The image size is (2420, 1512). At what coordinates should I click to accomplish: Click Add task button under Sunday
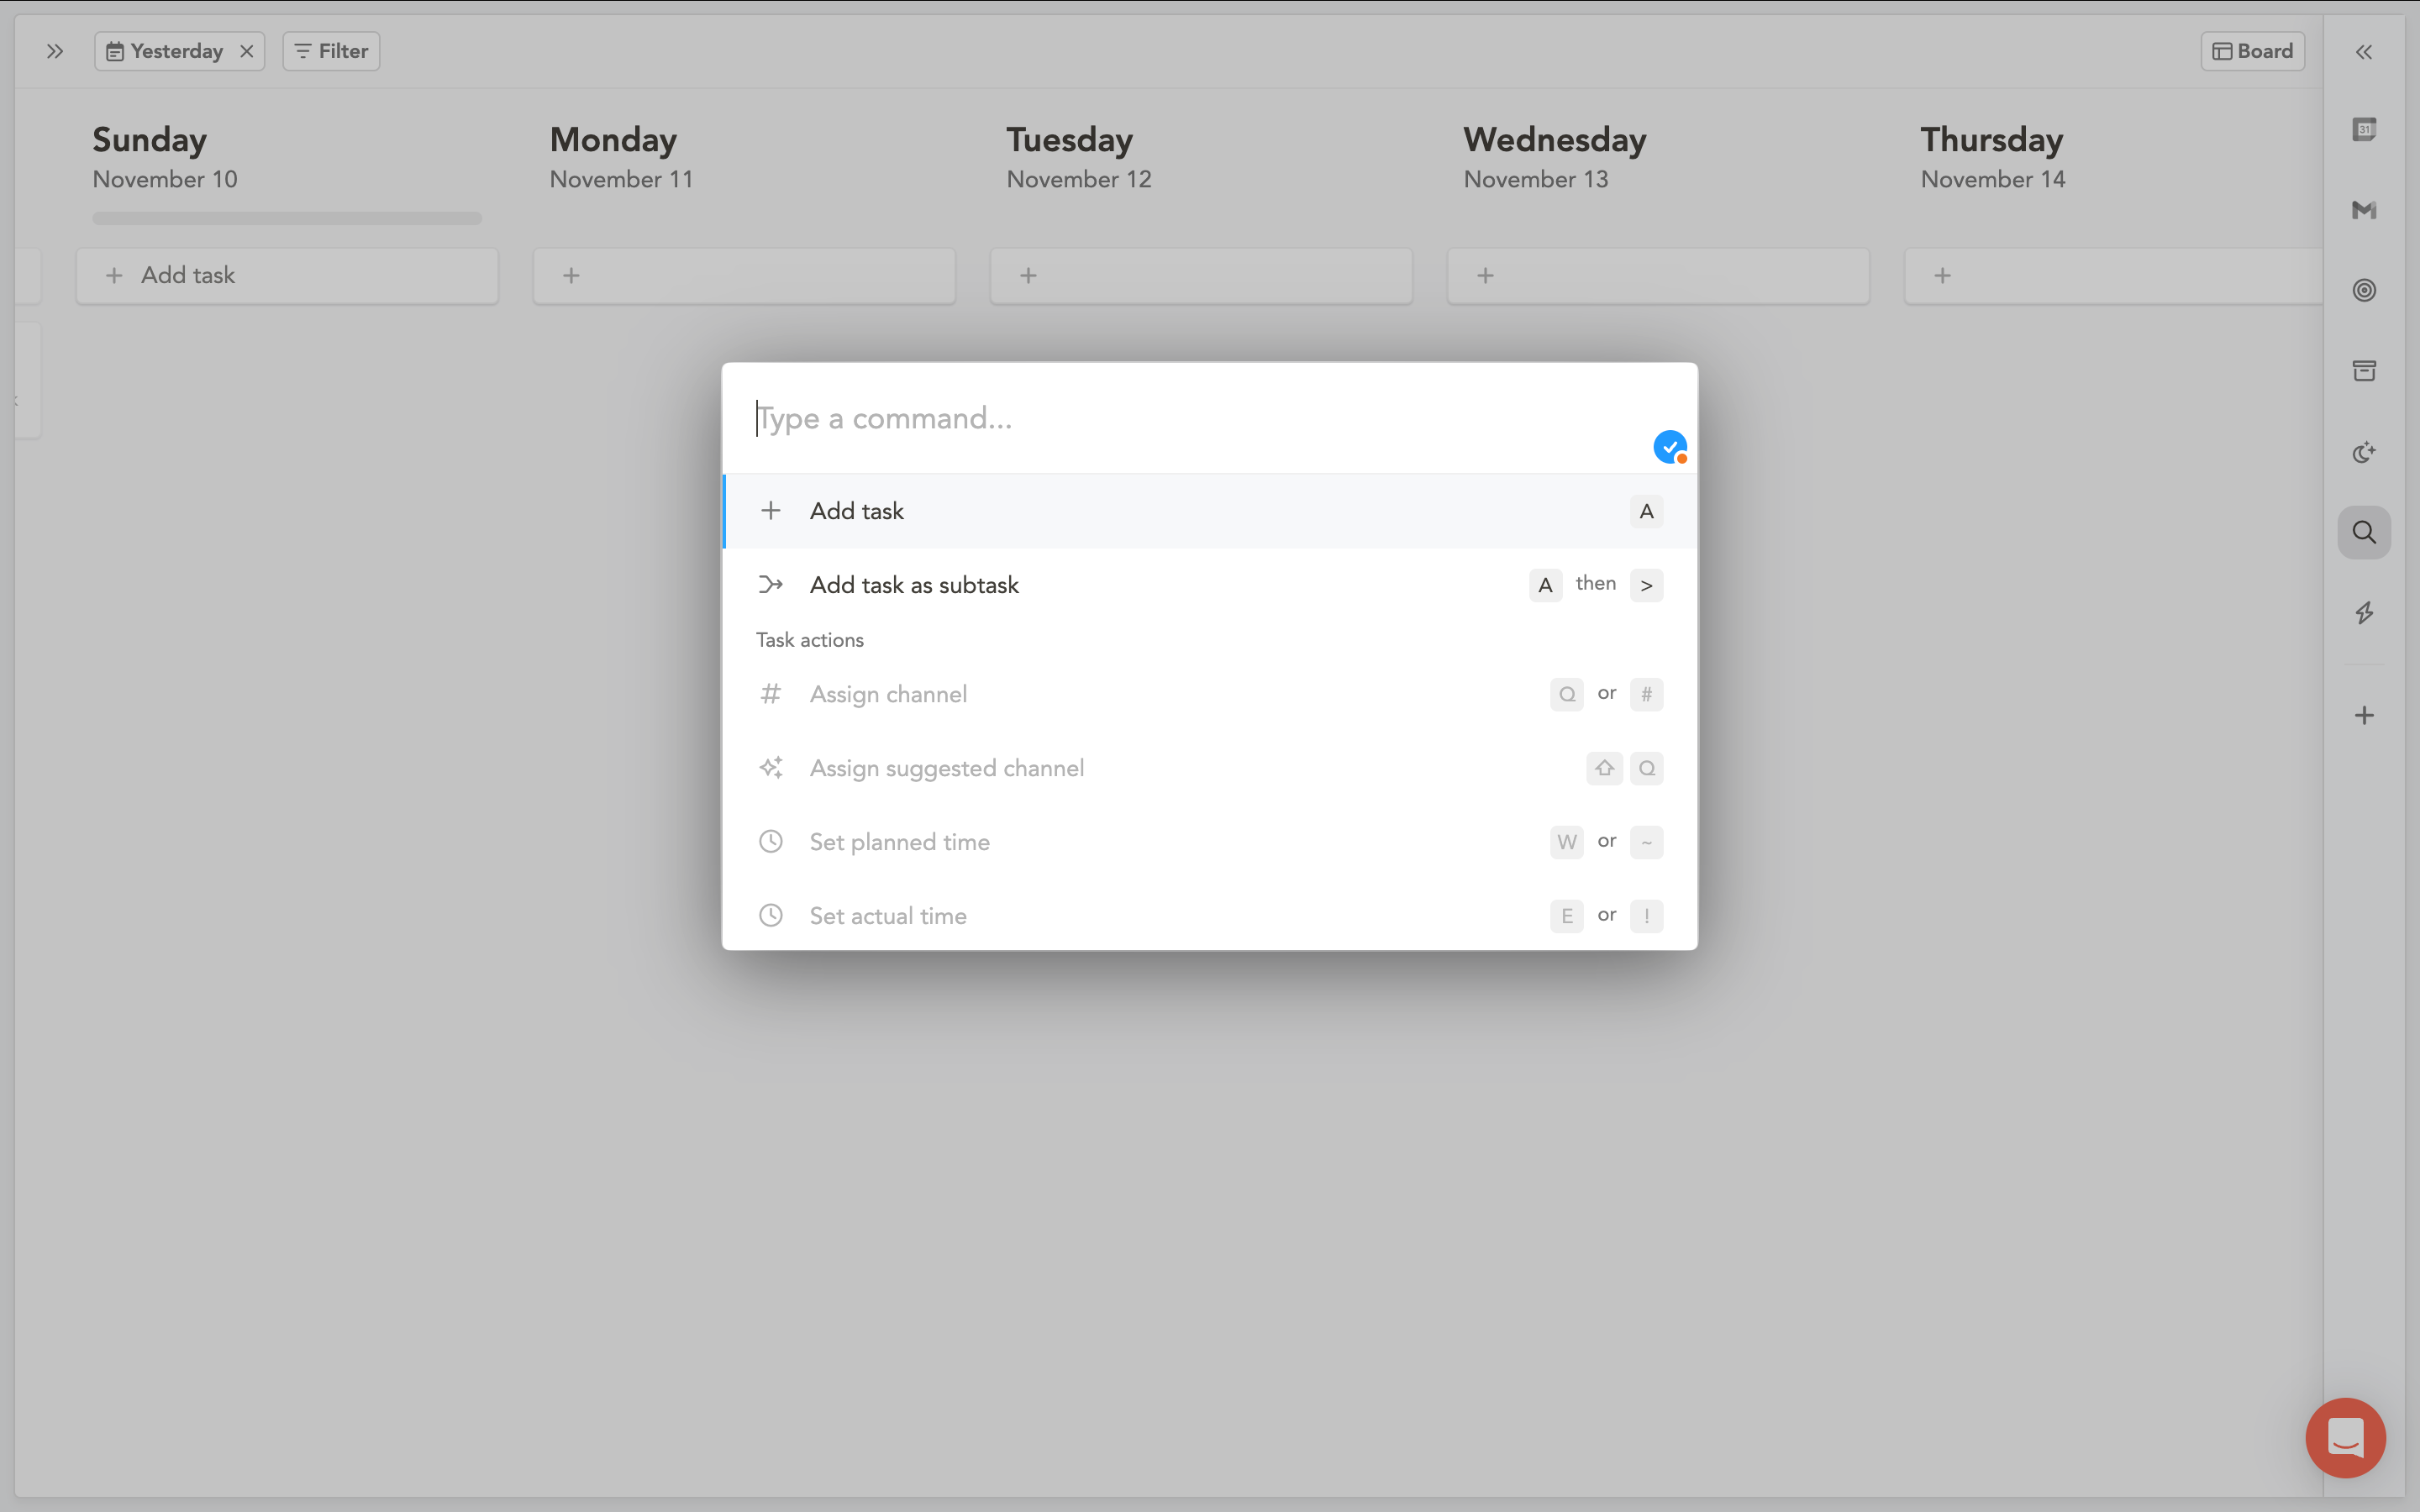[x=287, y=276]
